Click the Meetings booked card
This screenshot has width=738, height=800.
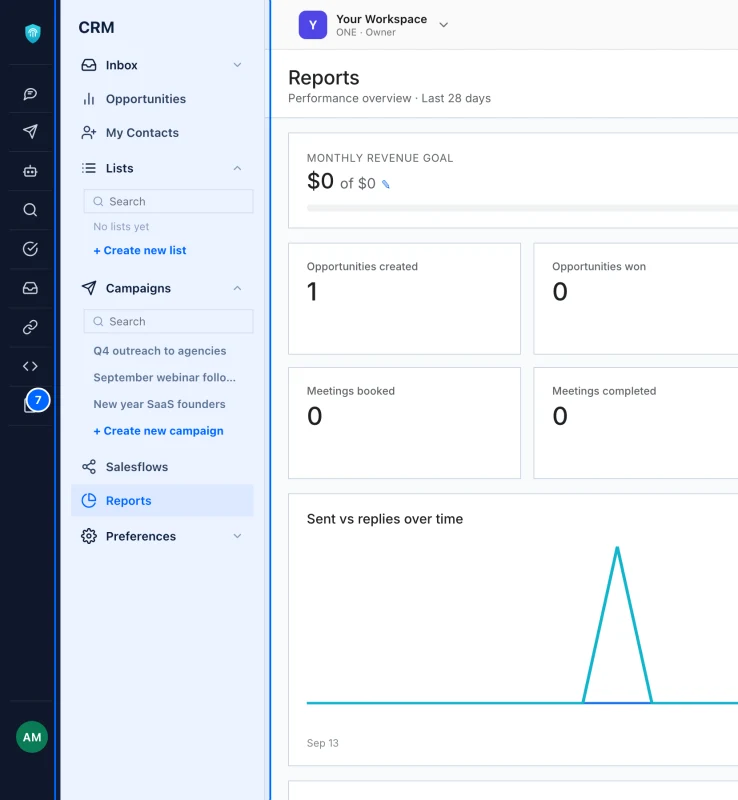[x=404, y=423]
